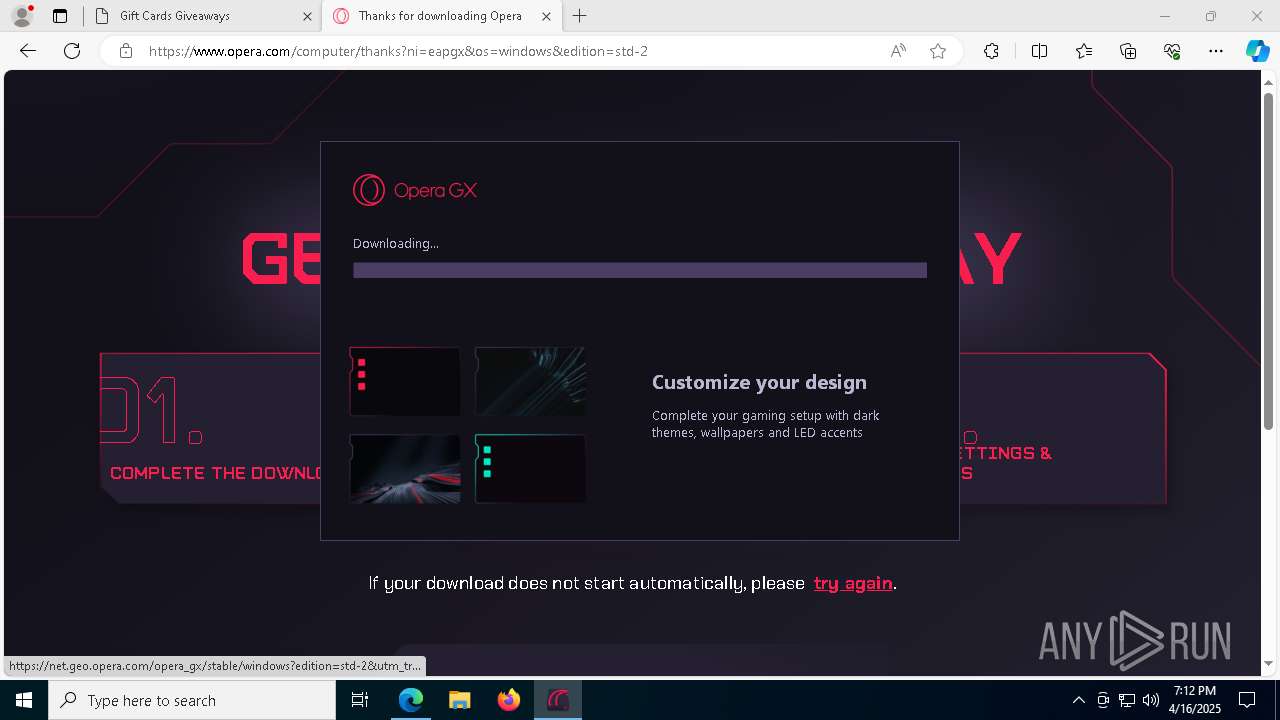
Task: Open Task View on the taskbar
Action: [x=360, y=700]
